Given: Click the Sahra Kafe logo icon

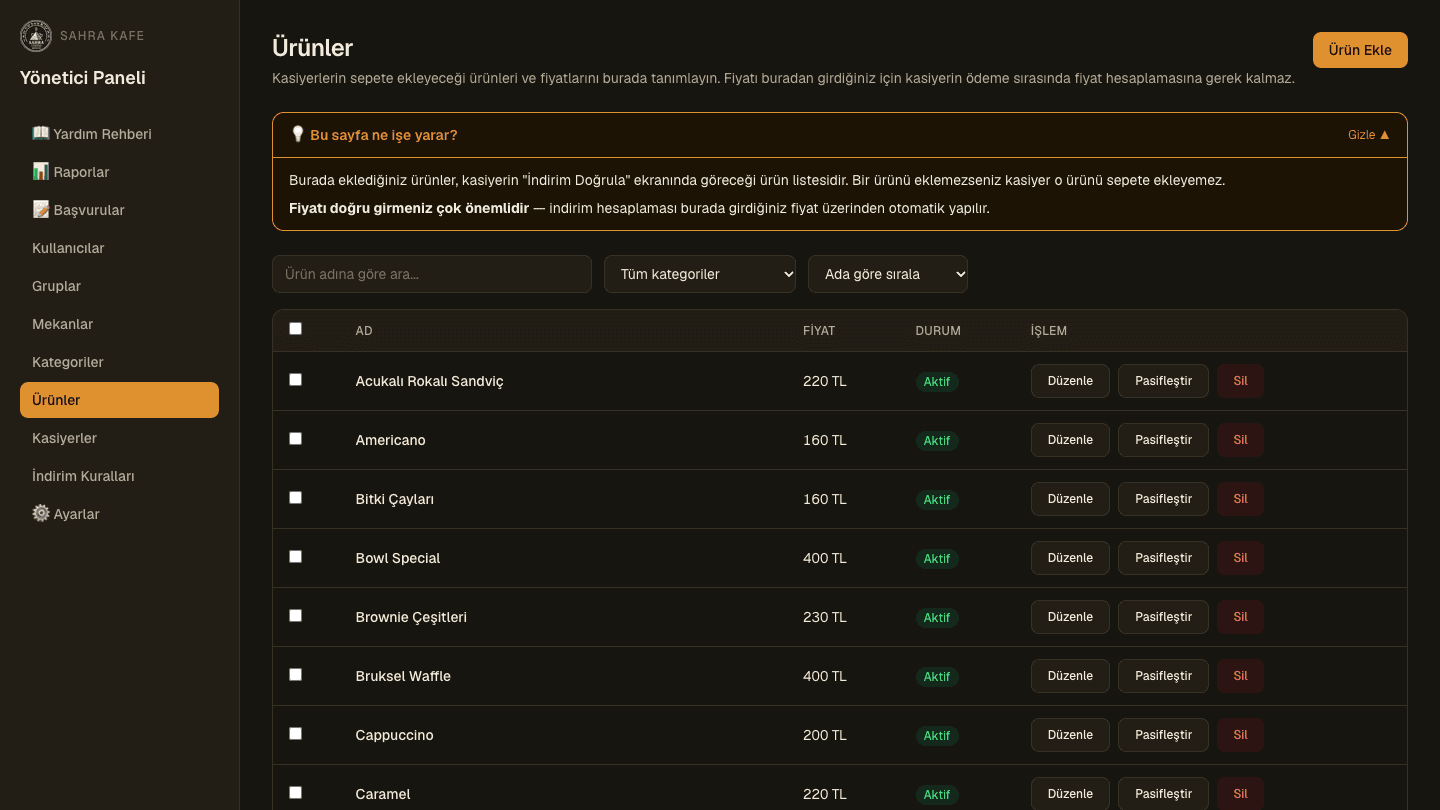Looking at the screenshot, I should click(36, 36).
